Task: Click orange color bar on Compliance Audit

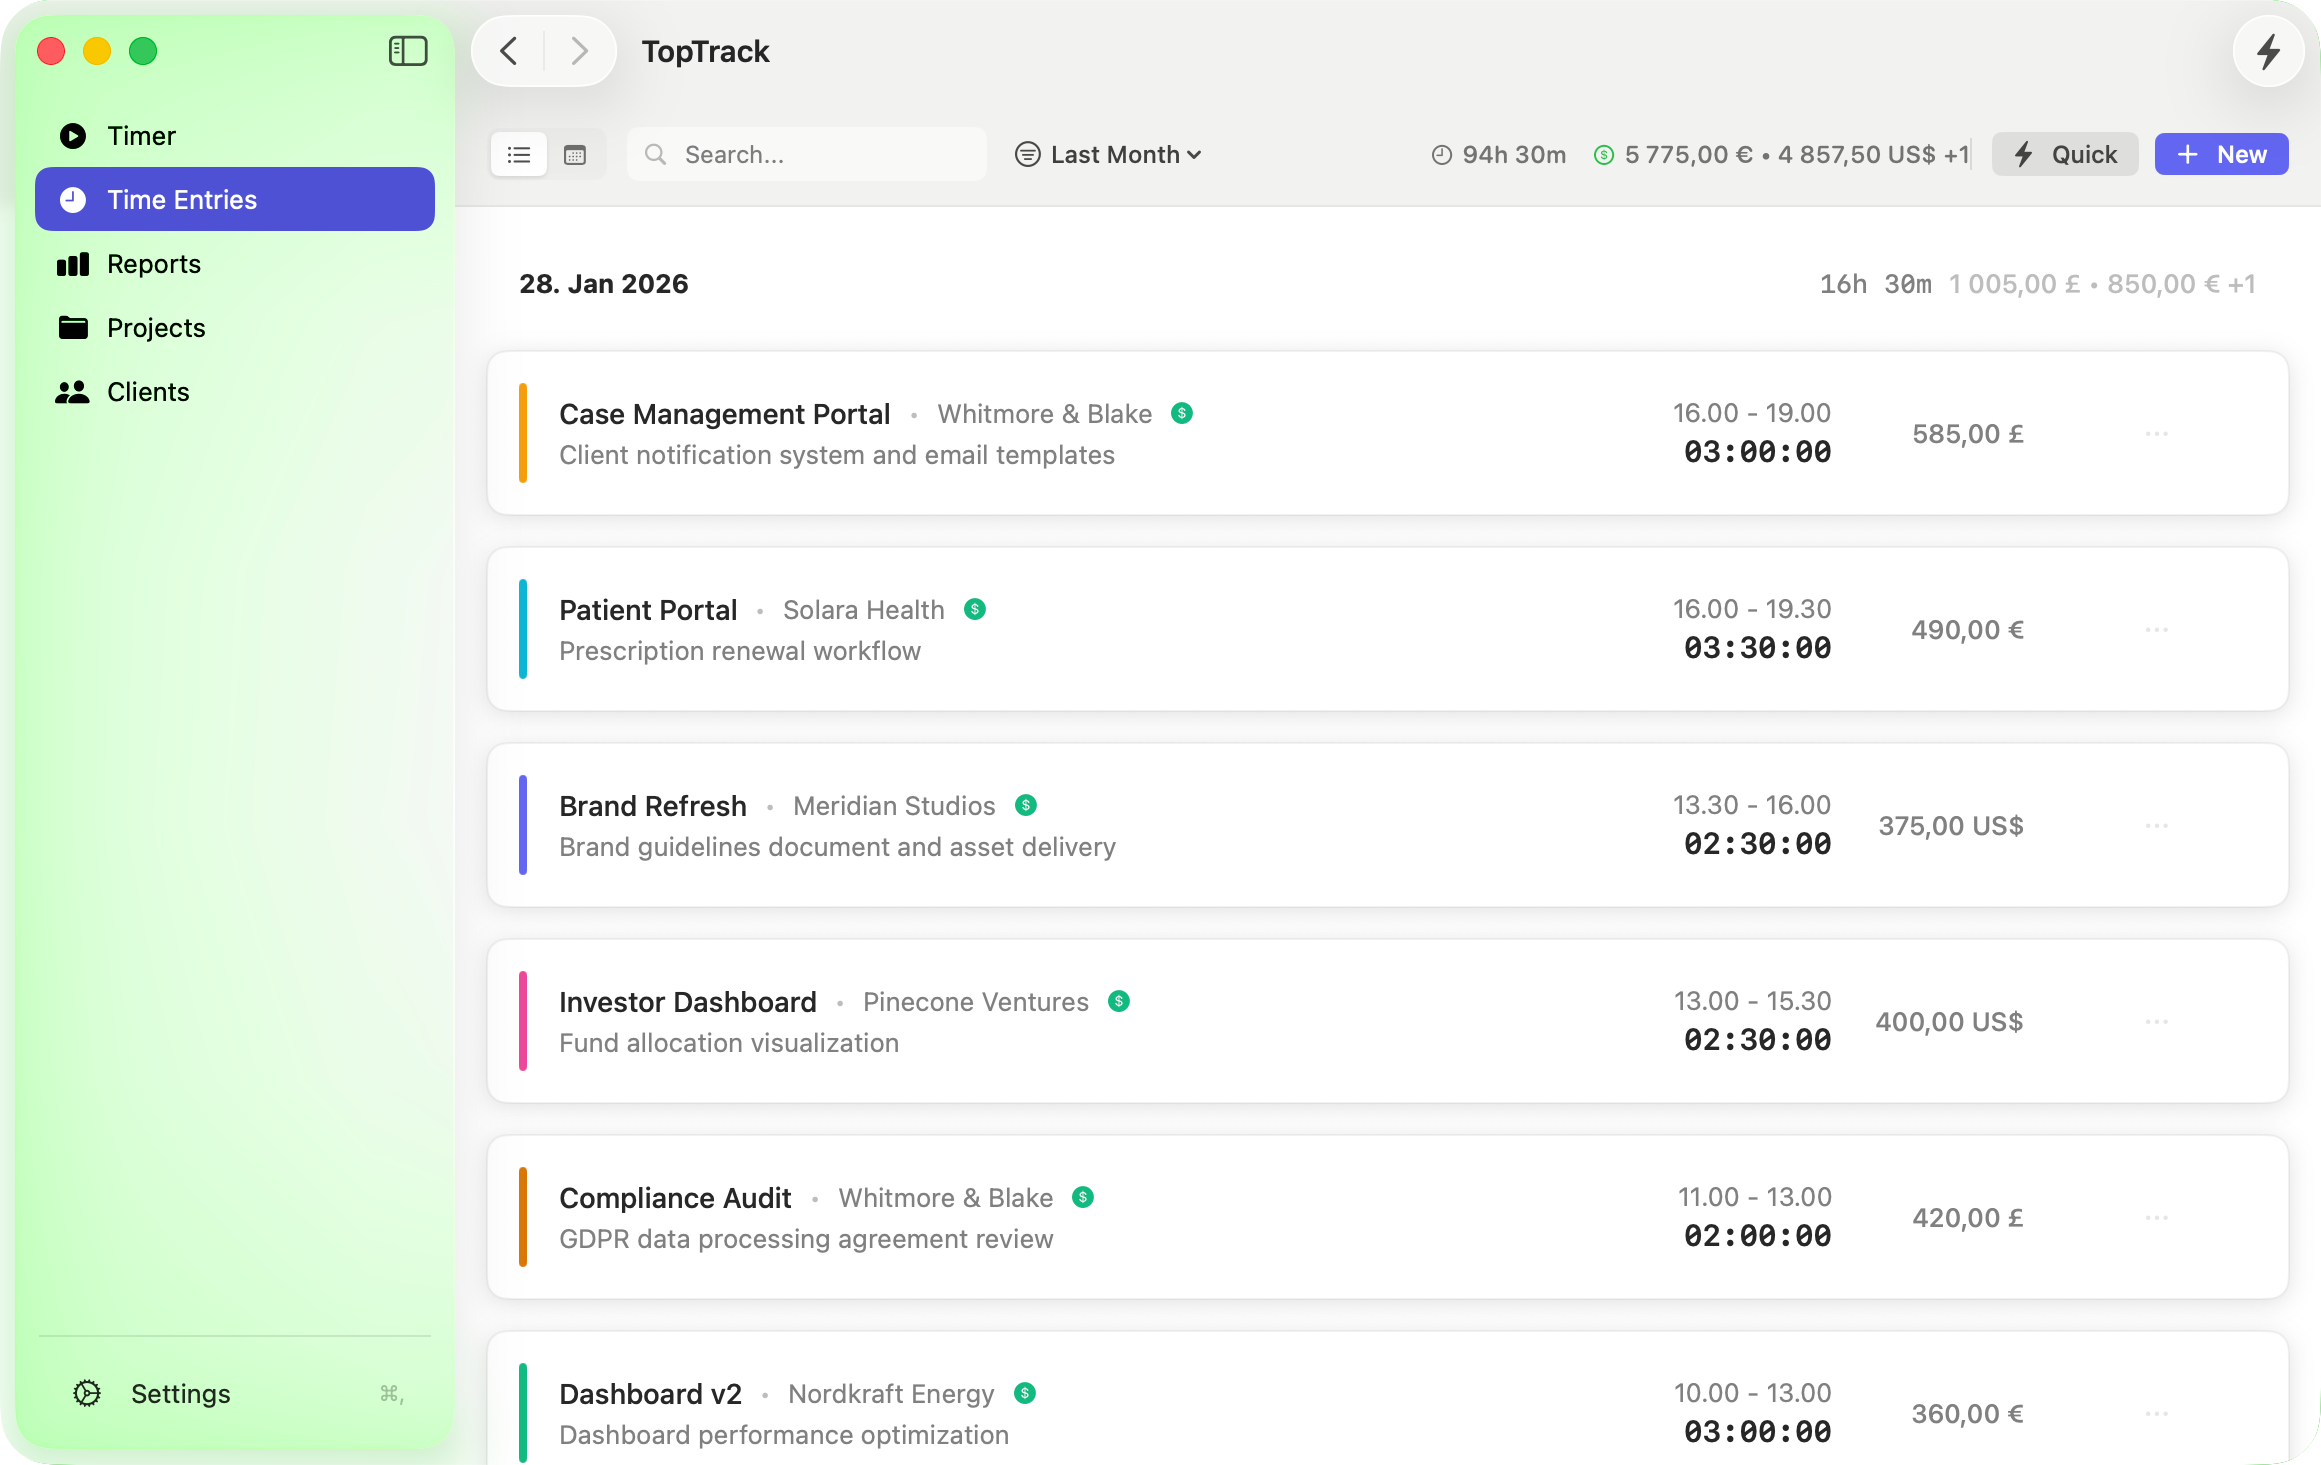Action: coord(523,1217)
